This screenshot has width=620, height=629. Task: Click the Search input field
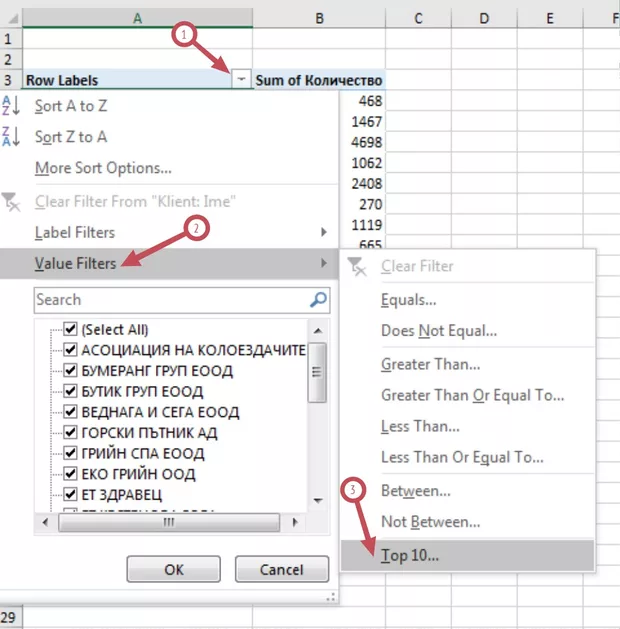coord(182,300)
